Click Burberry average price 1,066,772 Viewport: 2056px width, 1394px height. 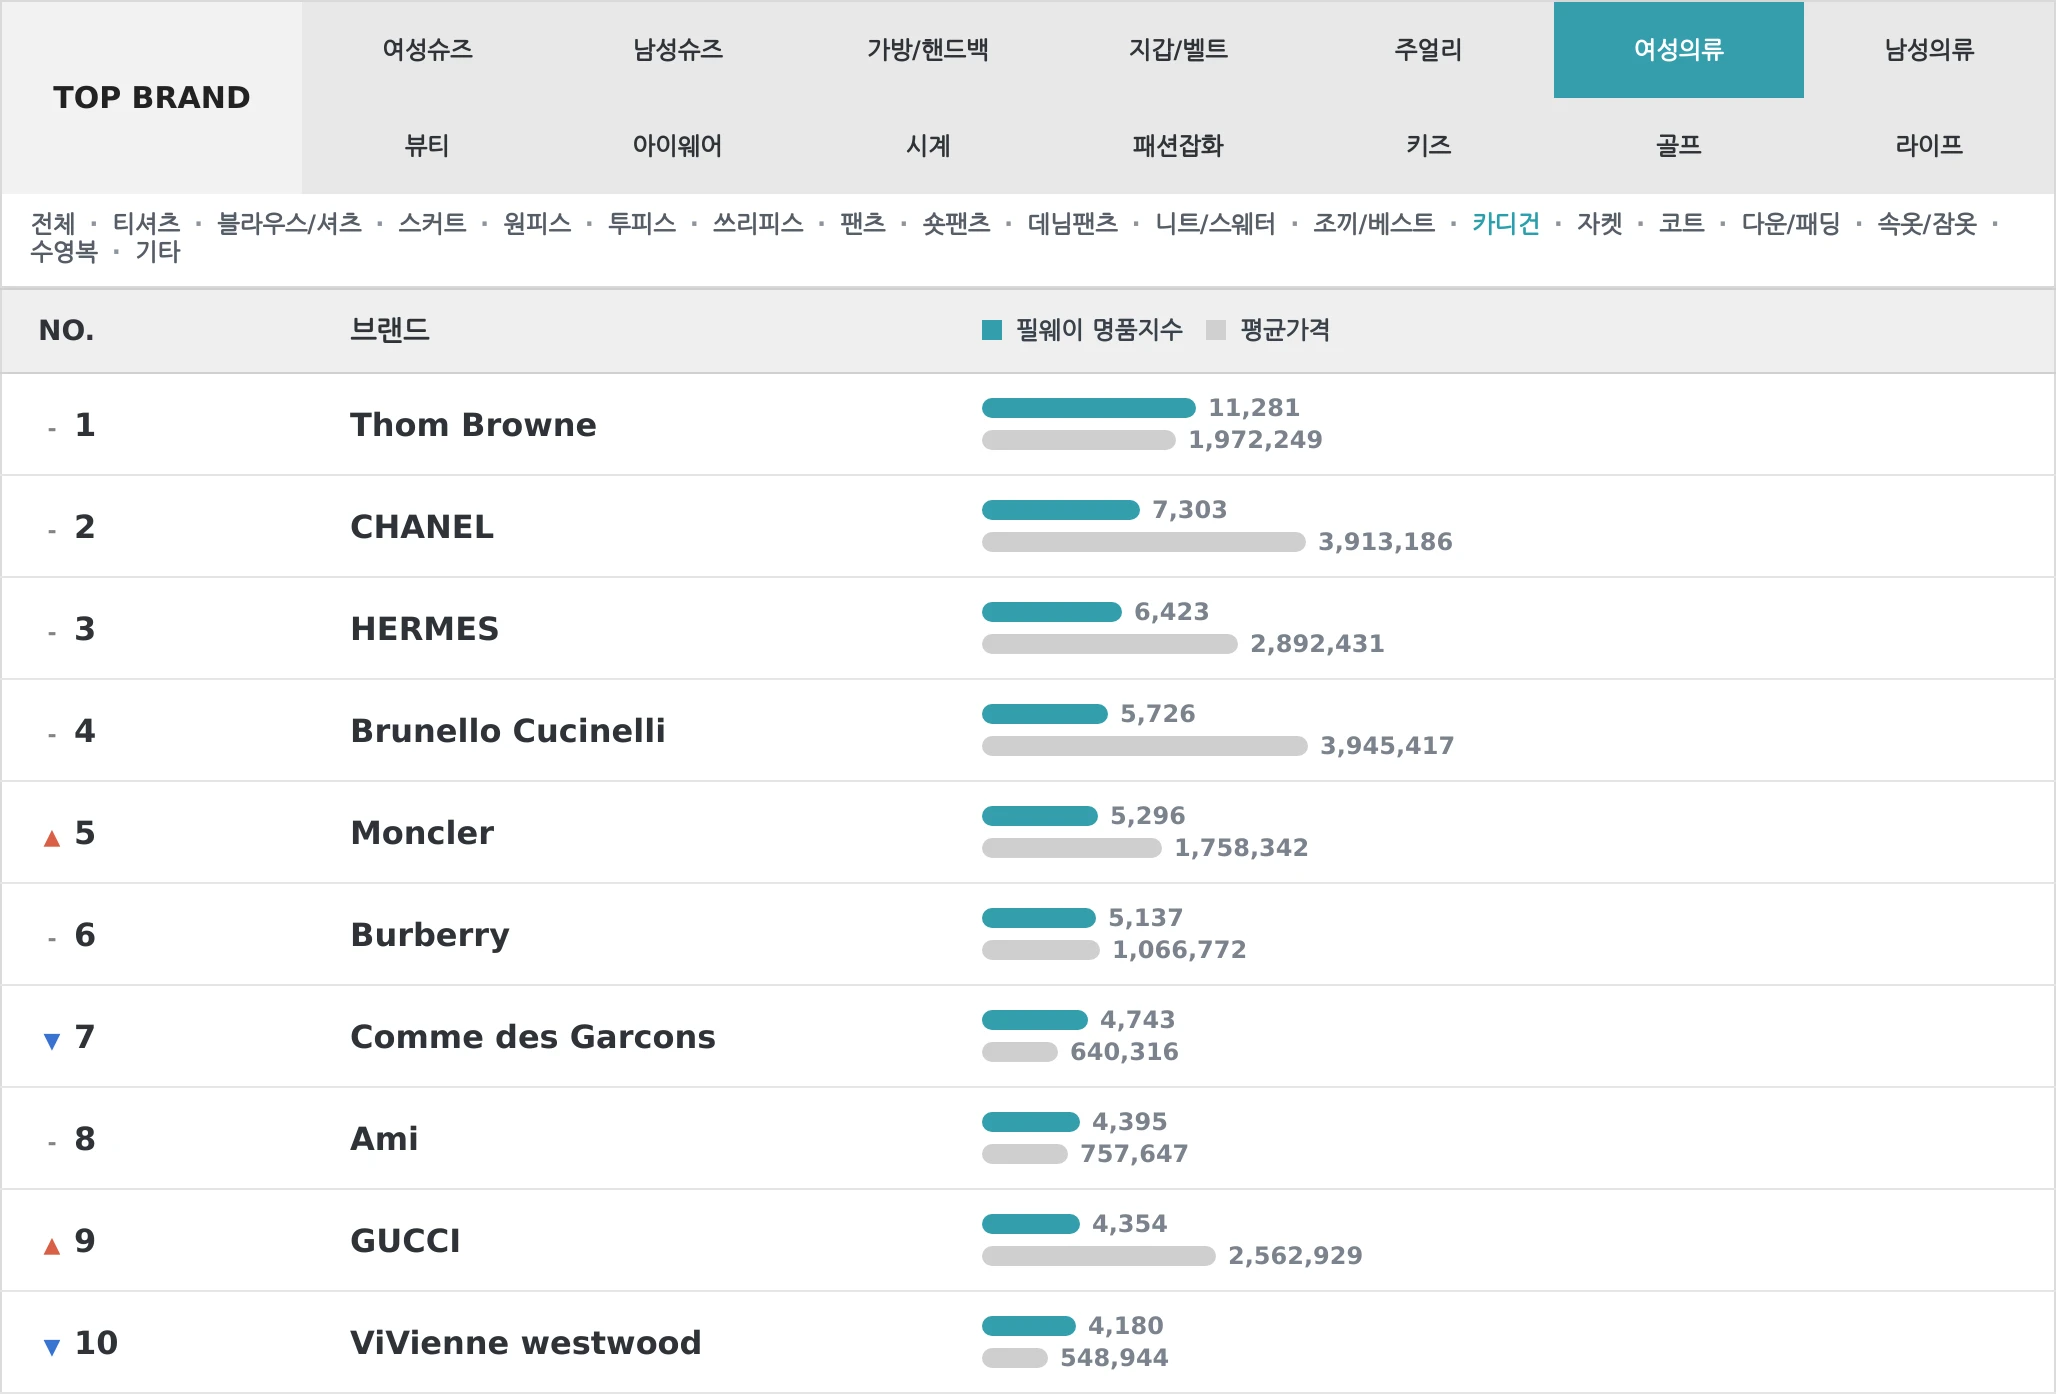pyautogui.click(x=1179, y=950)
